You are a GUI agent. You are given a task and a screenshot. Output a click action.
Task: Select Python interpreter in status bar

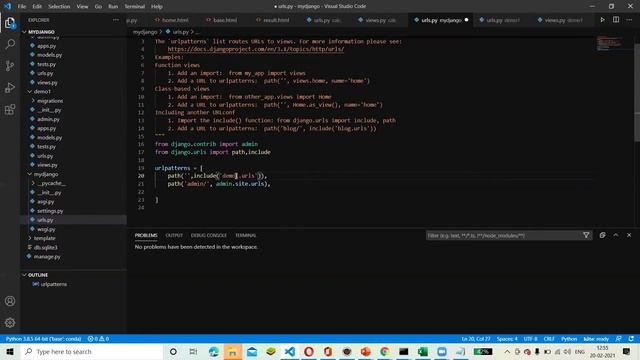pyautogui.click(x=43, y=339)
